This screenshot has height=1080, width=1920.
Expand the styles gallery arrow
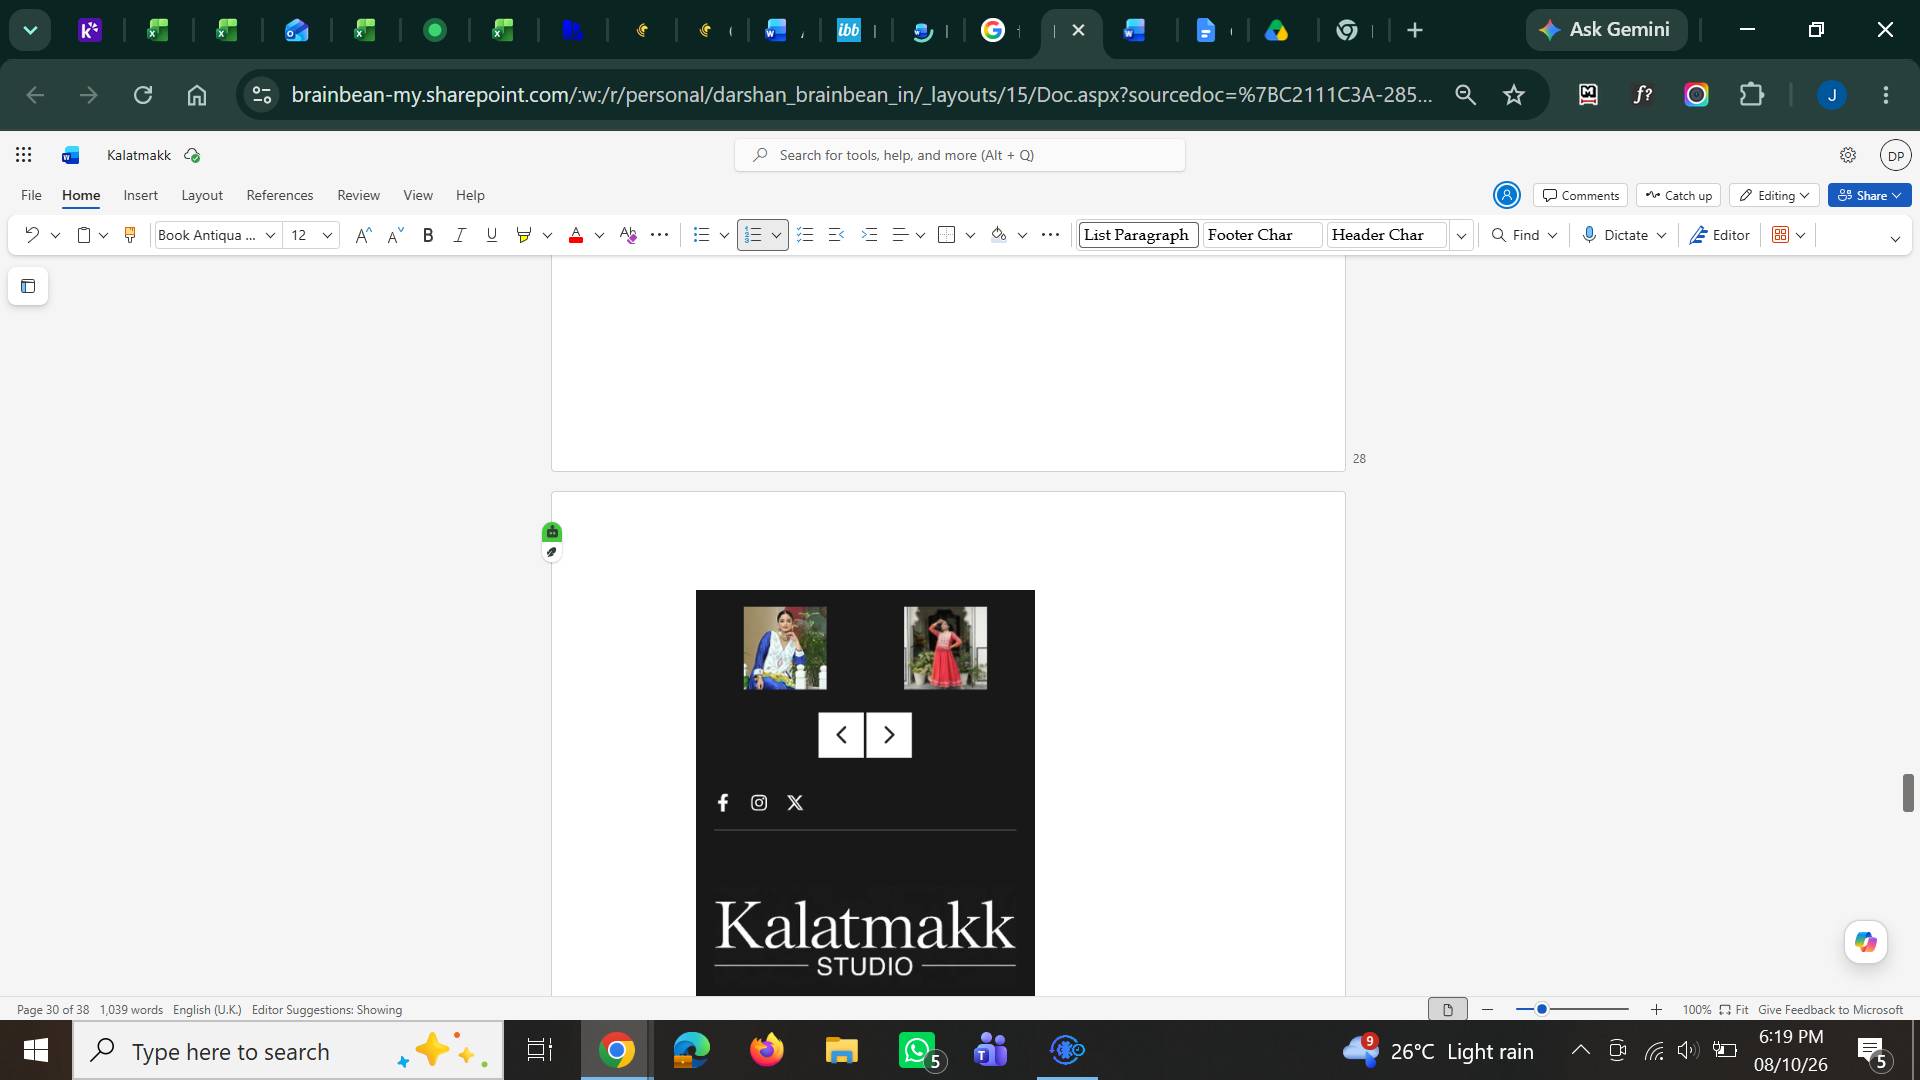click(1461, 235)
